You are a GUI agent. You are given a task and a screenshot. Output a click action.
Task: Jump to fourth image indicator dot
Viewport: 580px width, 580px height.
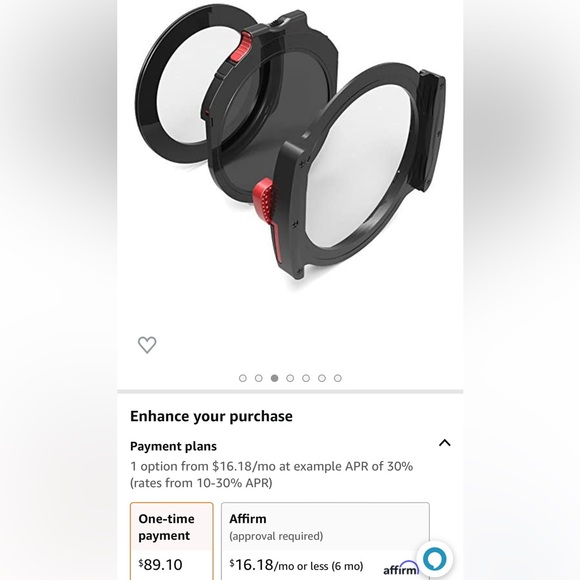[x=290, y=378]
